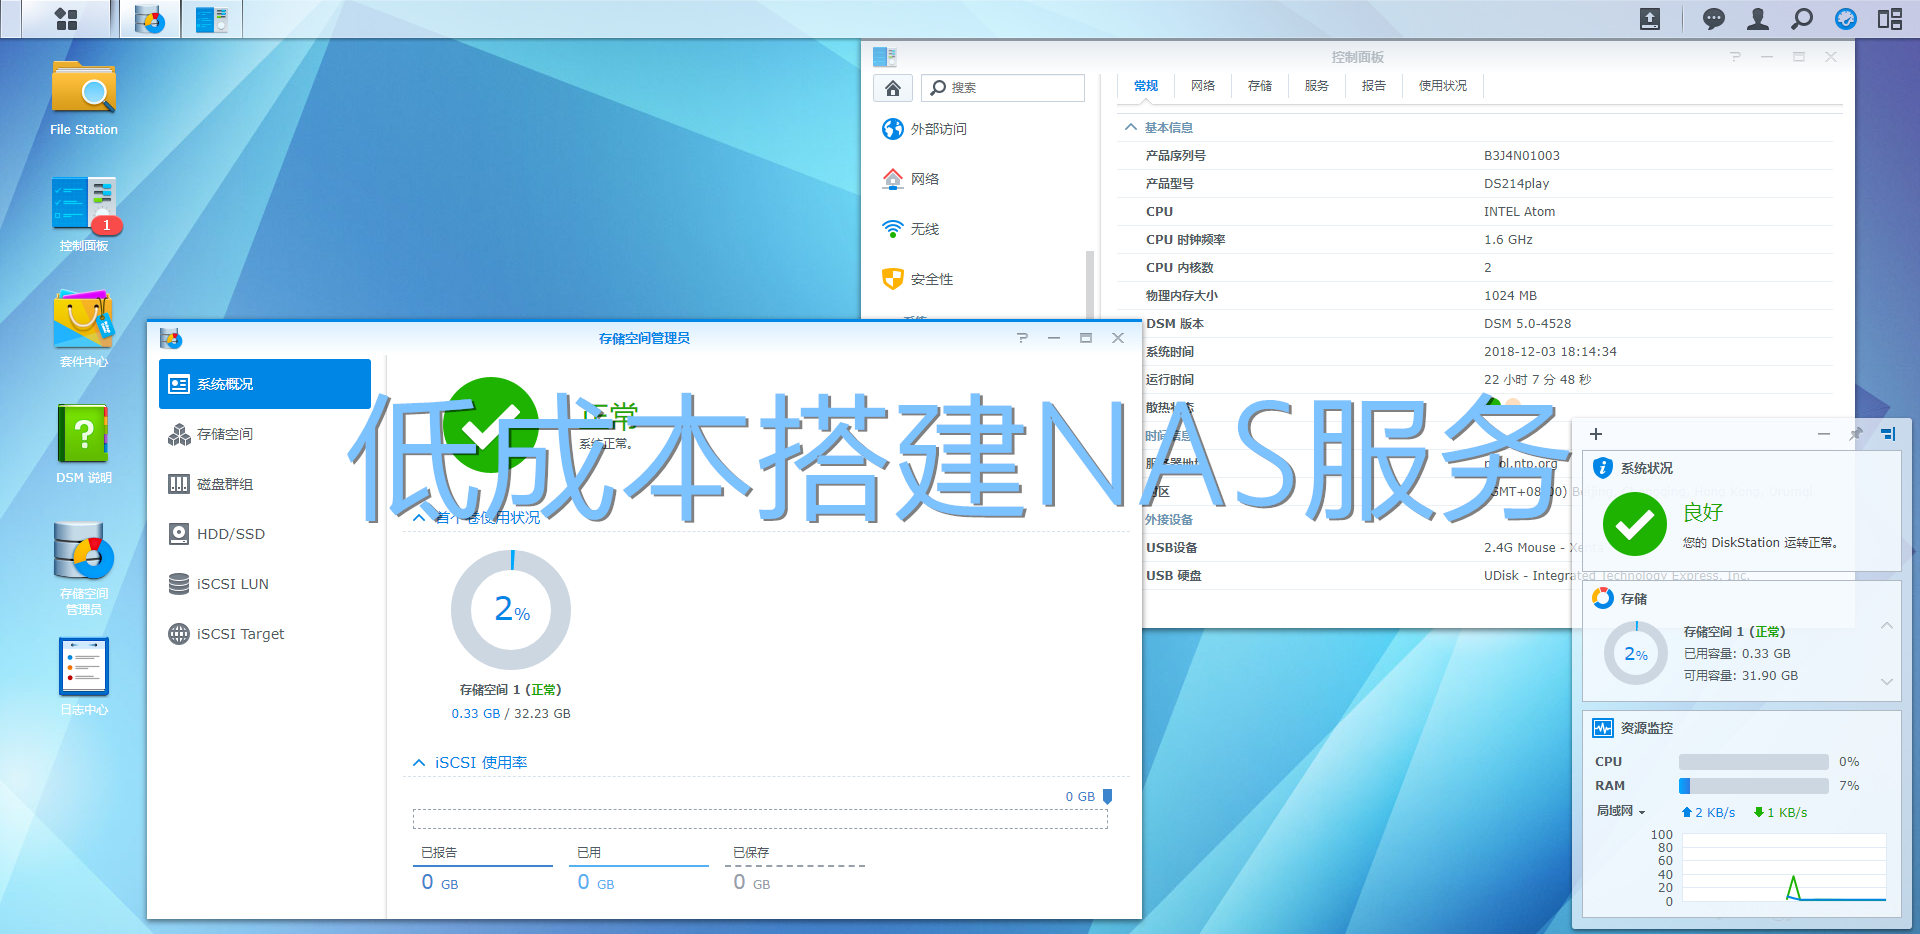Screen dimensions: 1920x934
Task: Open the 常规 tab in Control Panel
Action: pyautogui.click(x=1146, y=86)
